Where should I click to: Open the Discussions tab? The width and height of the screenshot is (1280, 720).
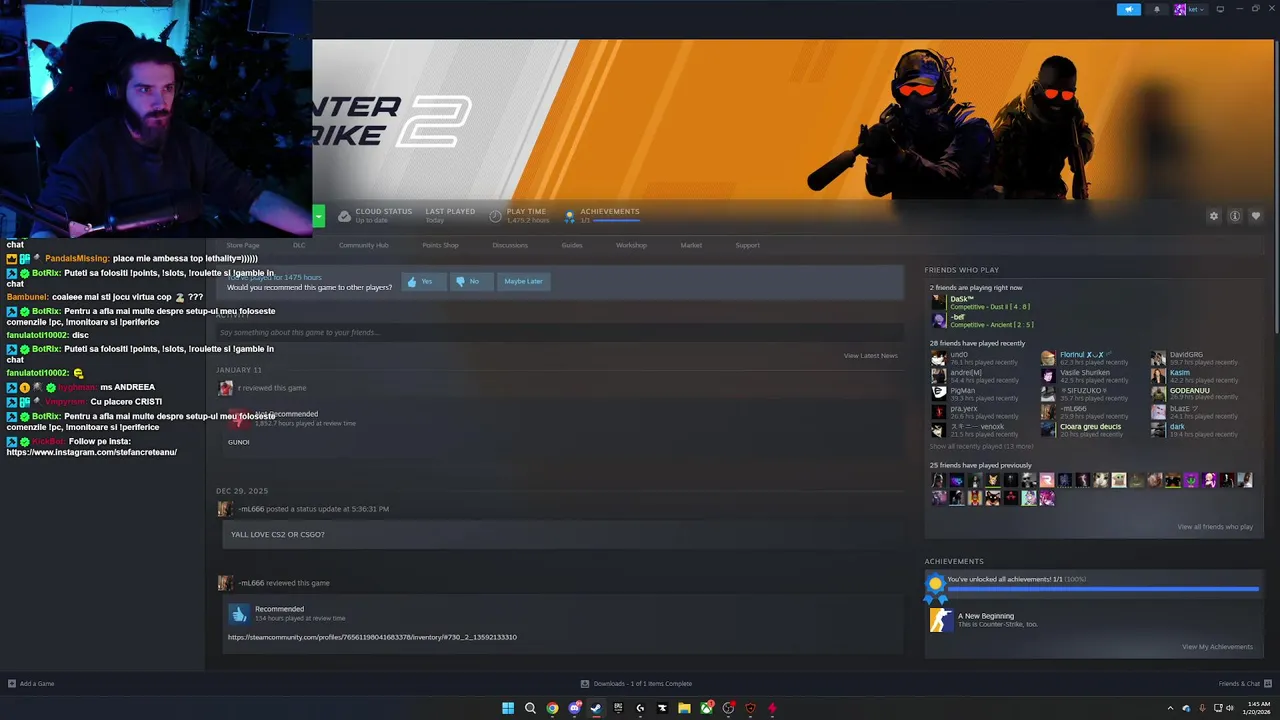(x=510, y=245)
